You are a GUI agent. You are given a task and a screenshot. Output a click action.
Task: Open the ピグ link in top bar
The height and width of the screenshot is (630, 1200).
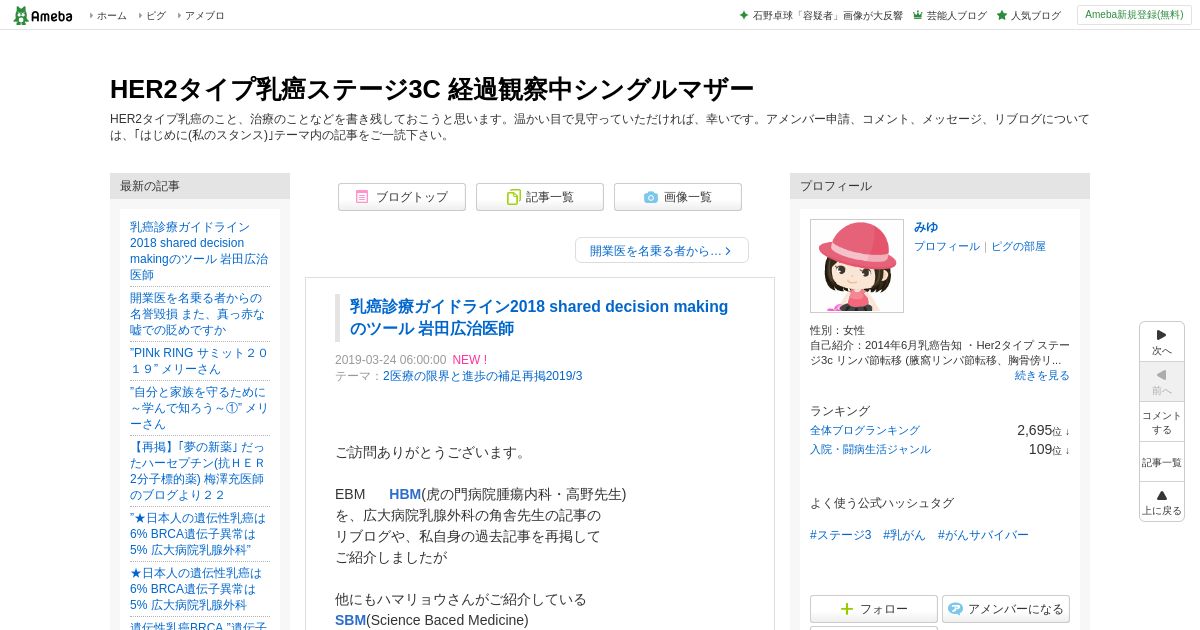pos(156,16)
